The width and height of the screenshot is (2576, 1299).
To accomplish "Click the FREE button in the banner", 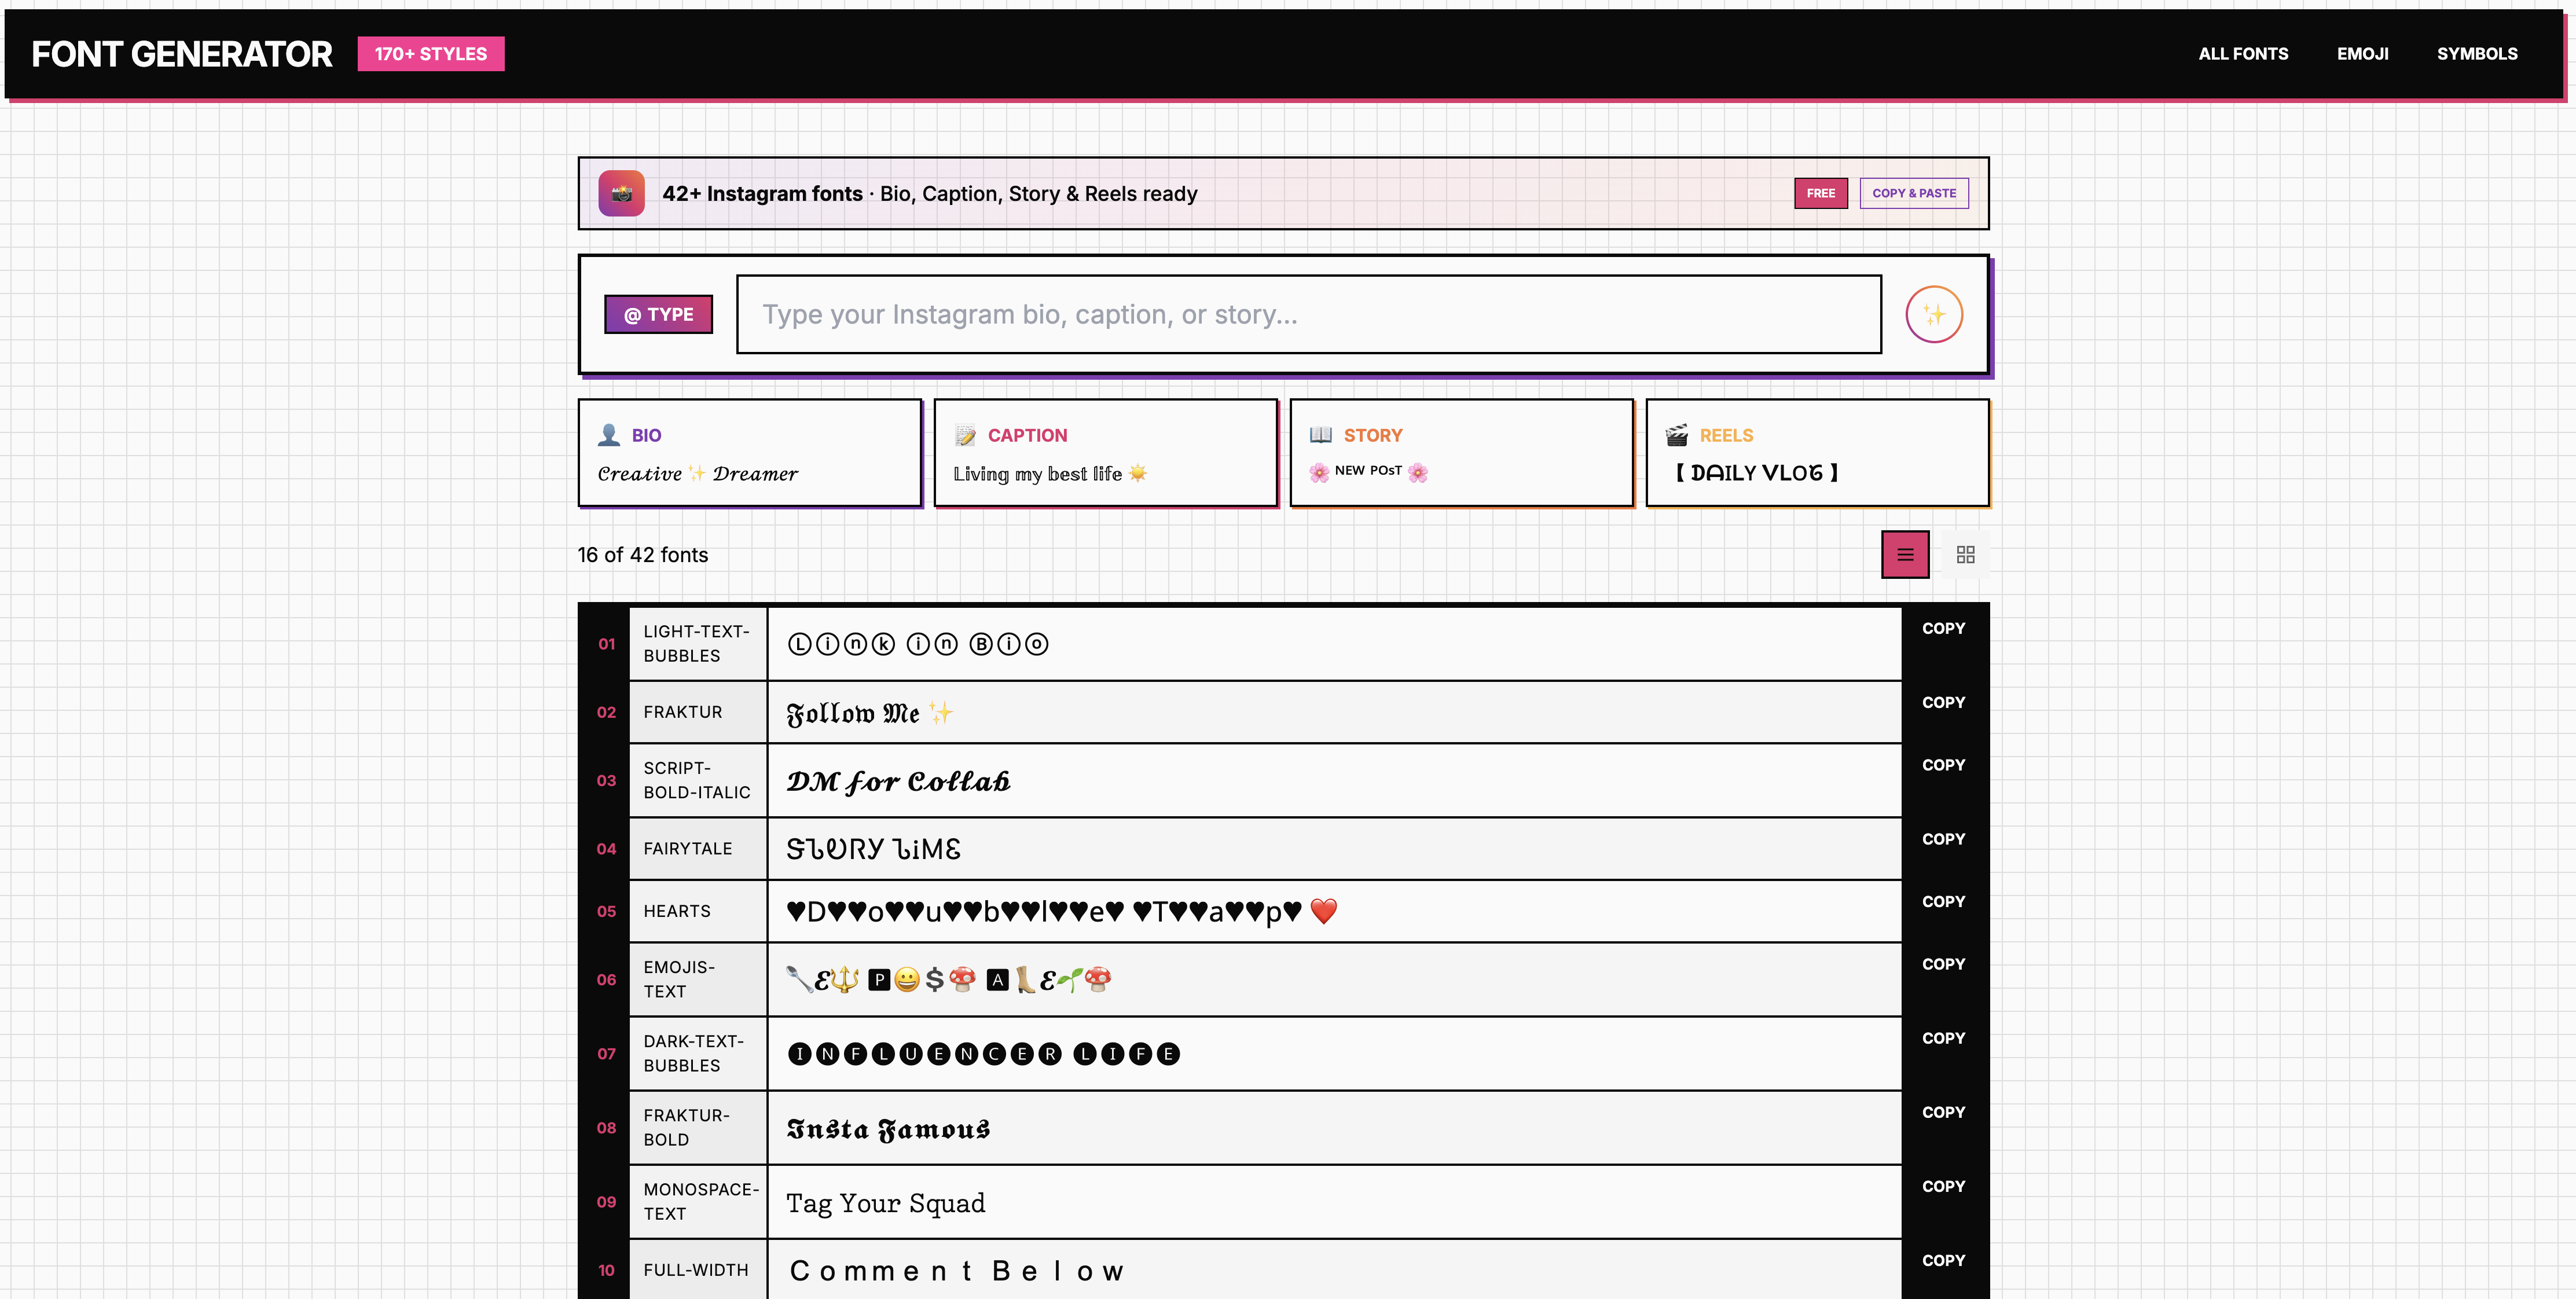I will pos(1820,193).
